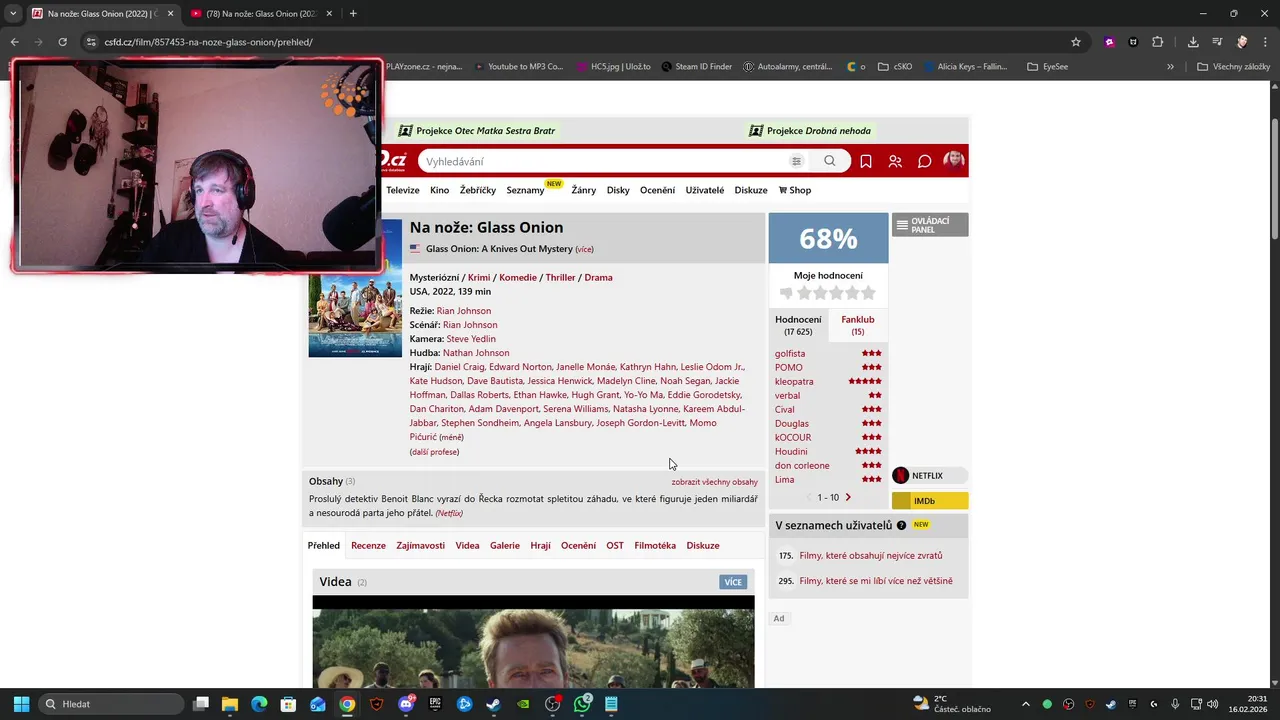Show more bookmarks with the double chevron
The height and width of the screenshot is (720, 1280).
[x=1170, y=67]
